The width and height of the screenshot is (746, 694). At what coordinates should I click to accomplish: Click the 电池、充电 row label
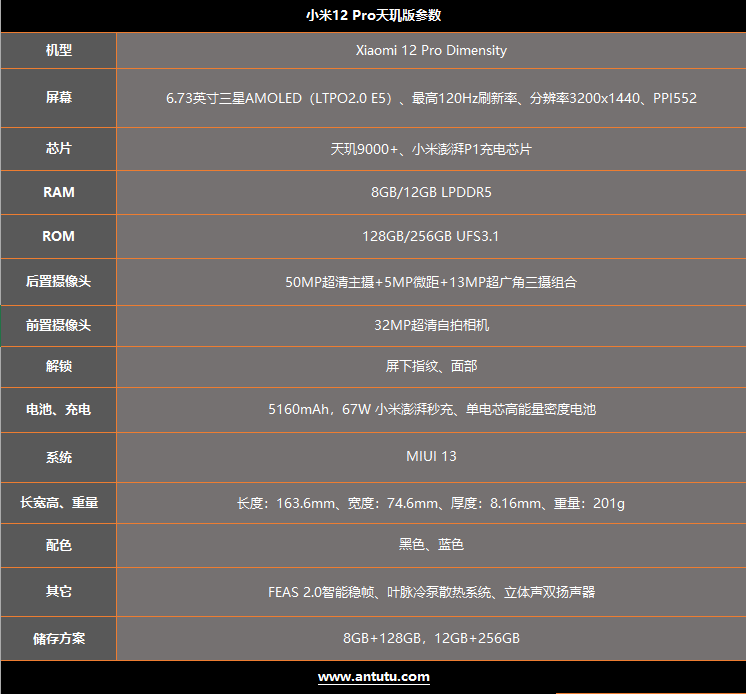tap(59, 410)
